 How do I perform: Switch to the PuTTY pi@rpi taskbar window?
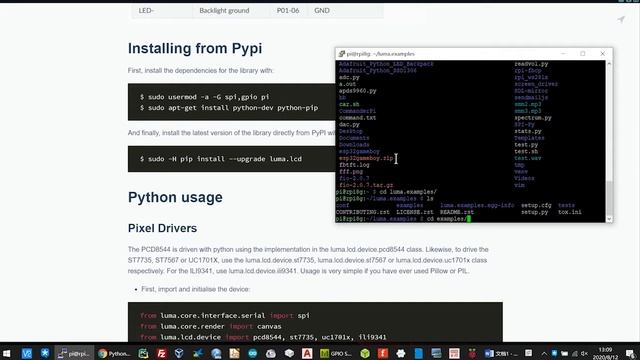(74, 353)
